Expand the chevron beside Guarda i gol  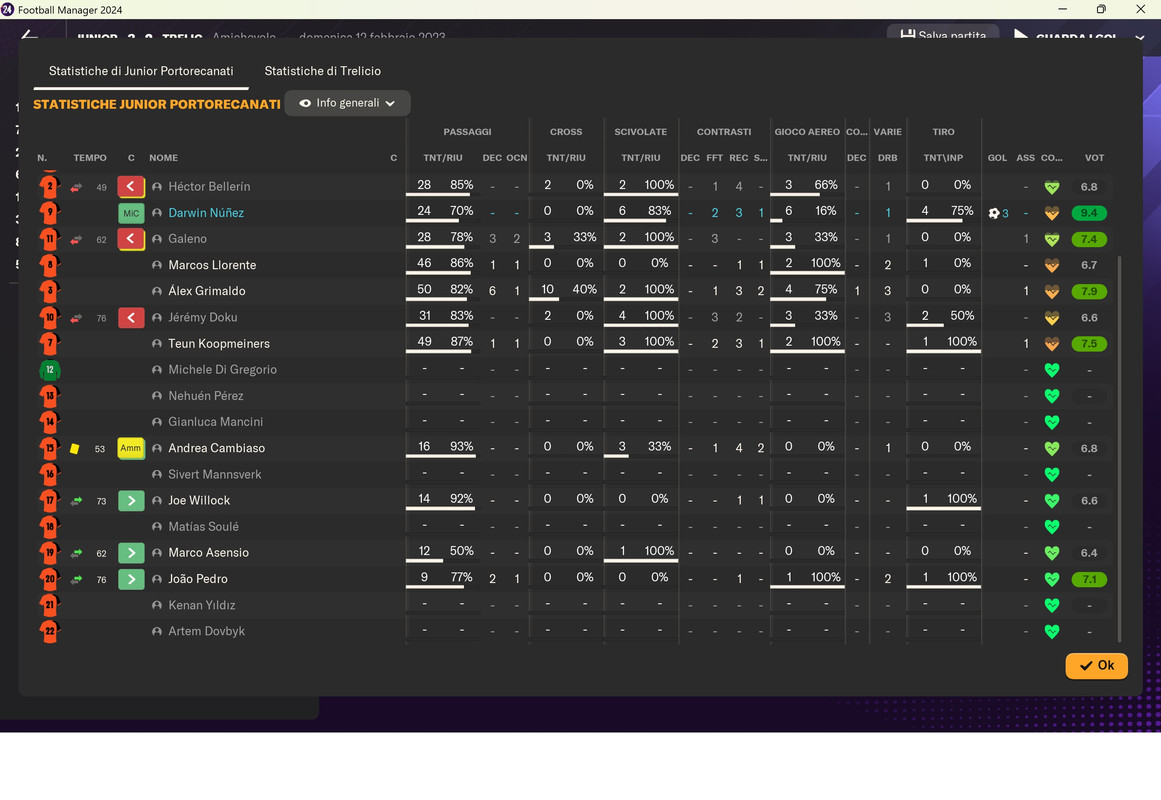(x=1140, y=36)
